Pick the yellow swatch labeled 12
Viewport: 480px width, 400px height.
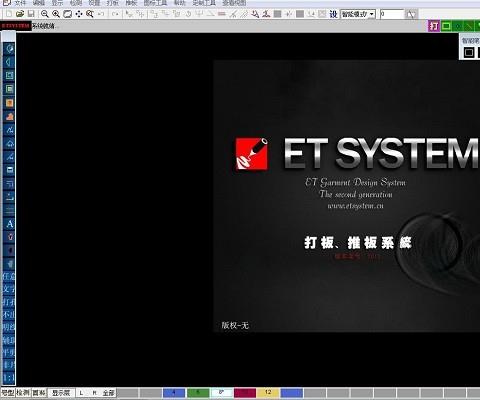[268, 393]
